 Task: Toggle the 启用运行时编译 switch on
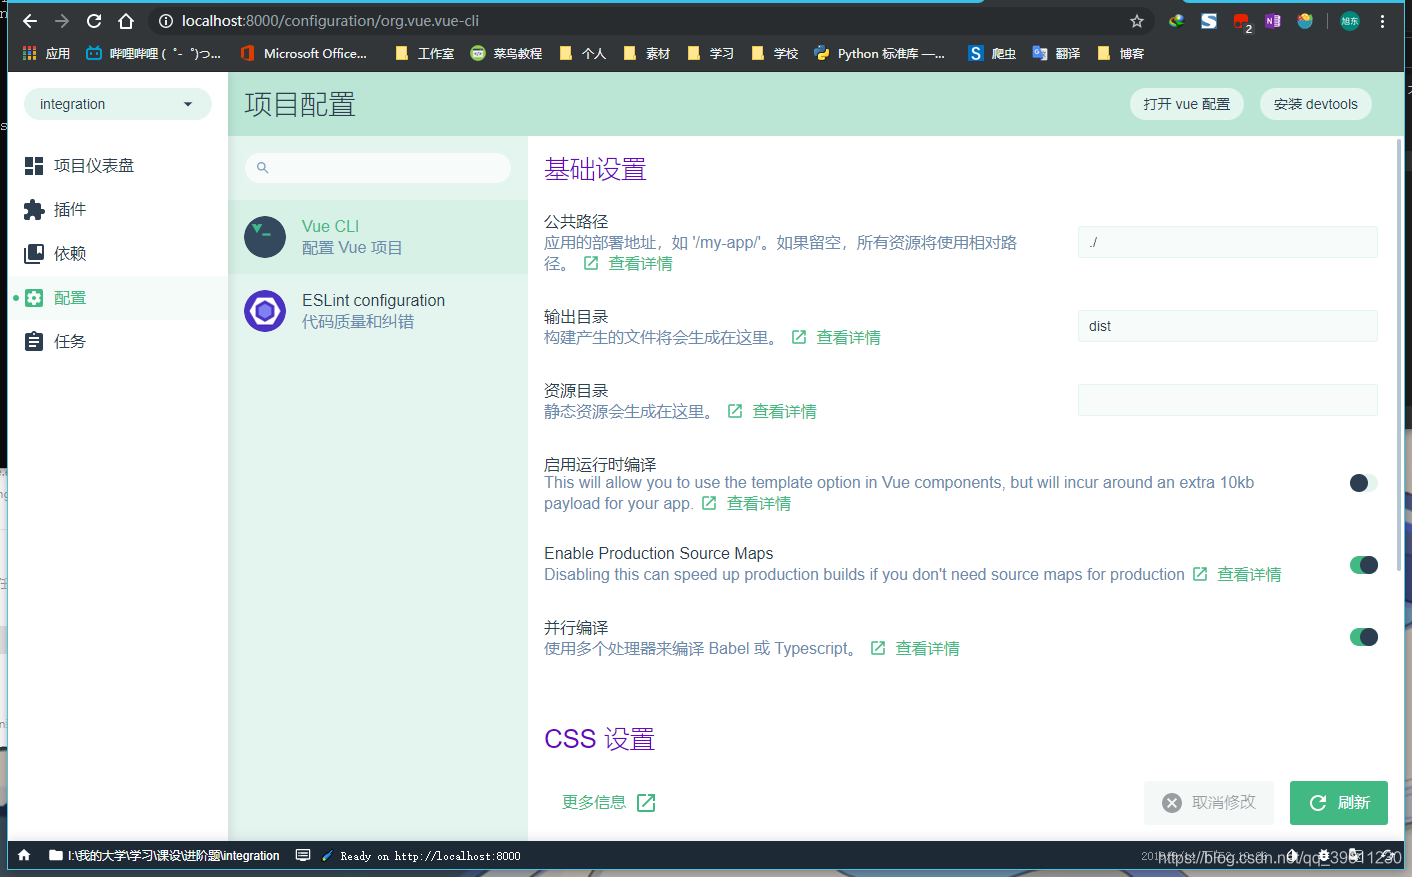(x=1364, y=483)
